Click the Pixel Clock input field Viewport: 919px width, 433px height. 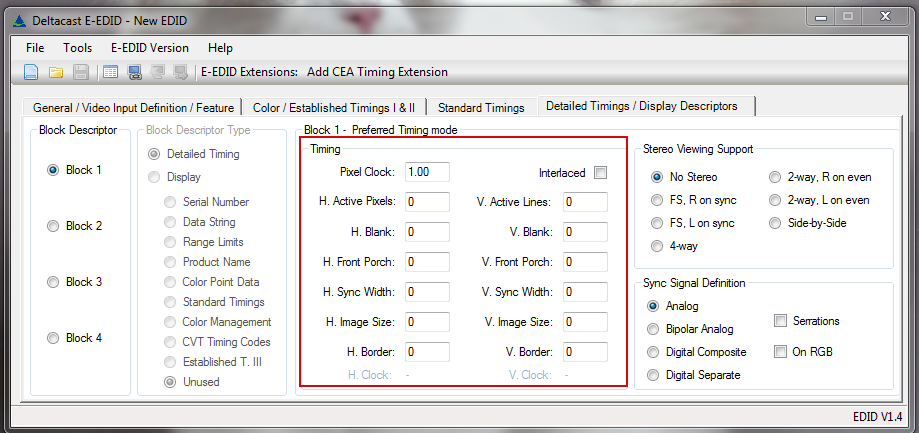pos(428,172)
